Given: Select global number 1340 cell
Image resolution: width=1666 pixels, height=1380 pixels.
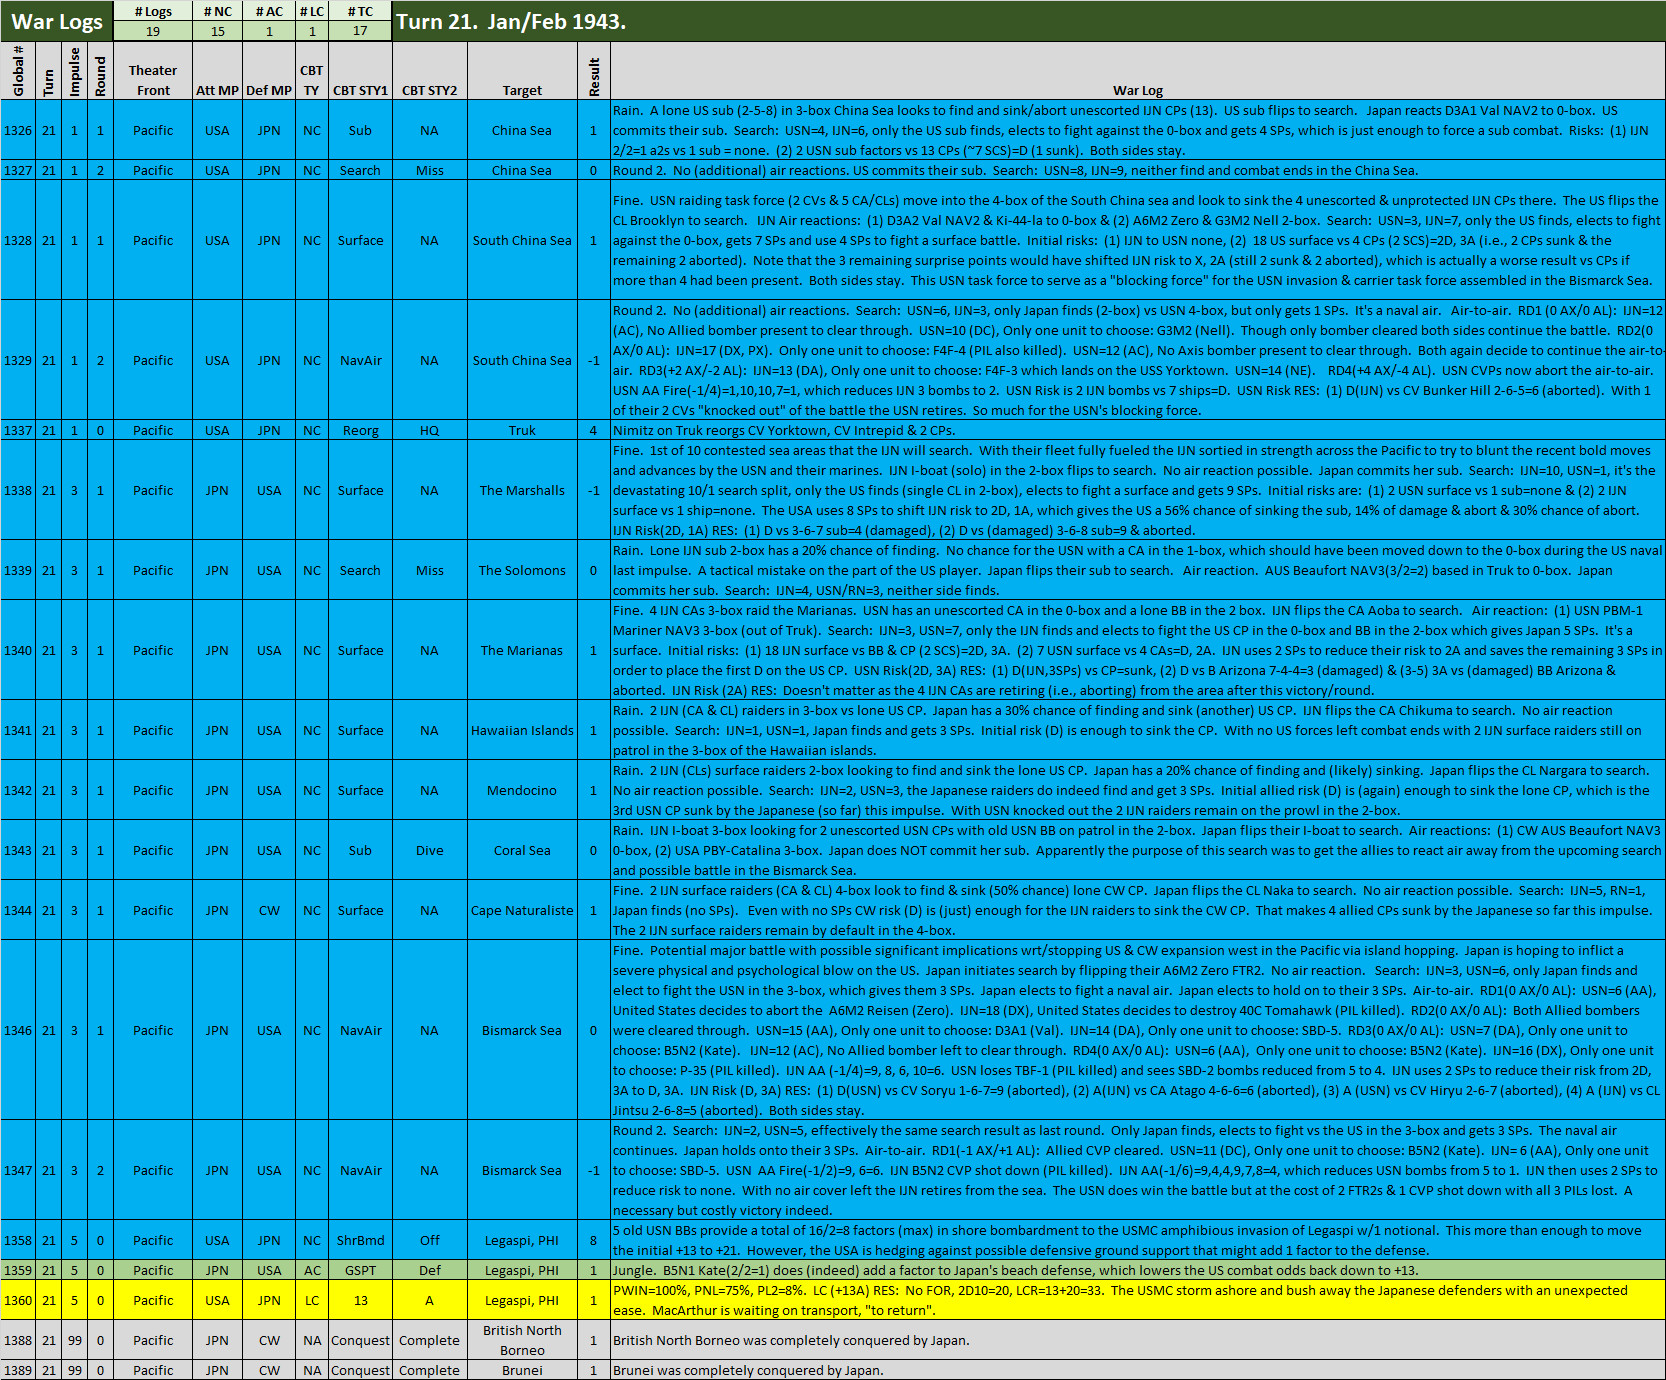Looking at the screenshot, I should click(18, 650).
